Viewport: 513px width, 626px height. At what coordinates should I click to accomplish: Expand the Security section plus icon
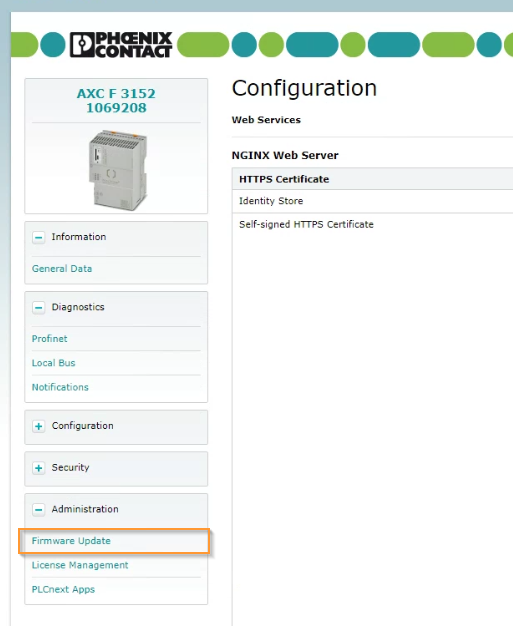39,468
